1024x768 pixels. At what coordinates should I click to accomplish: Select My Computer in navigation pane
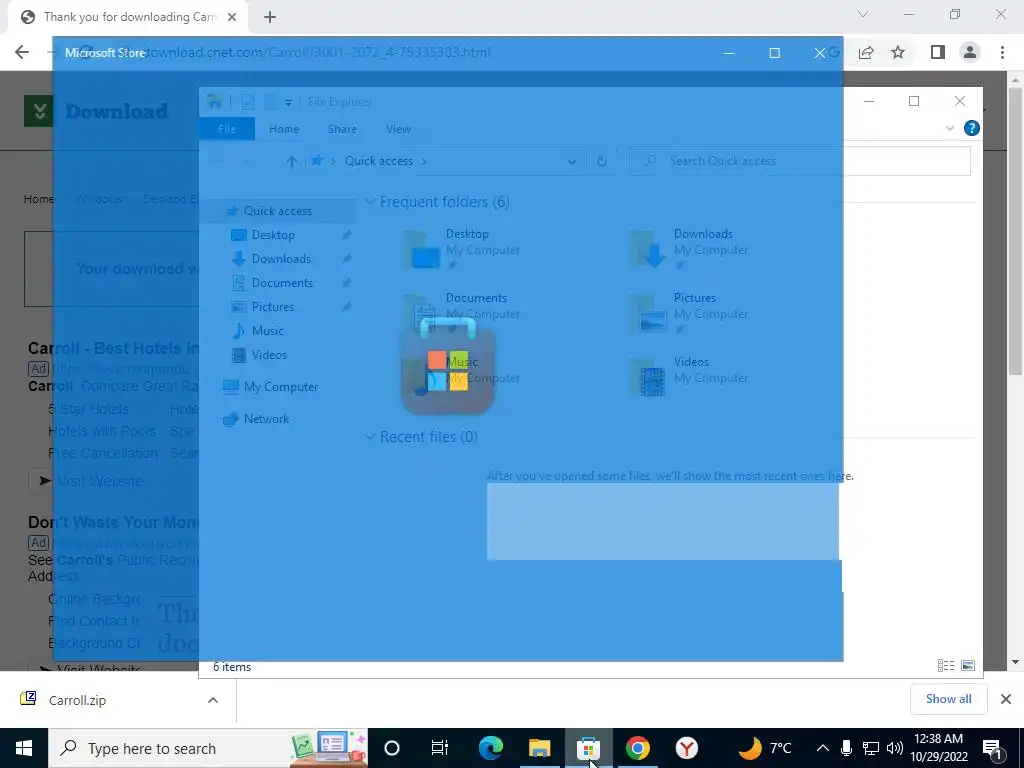coord(281,387)
